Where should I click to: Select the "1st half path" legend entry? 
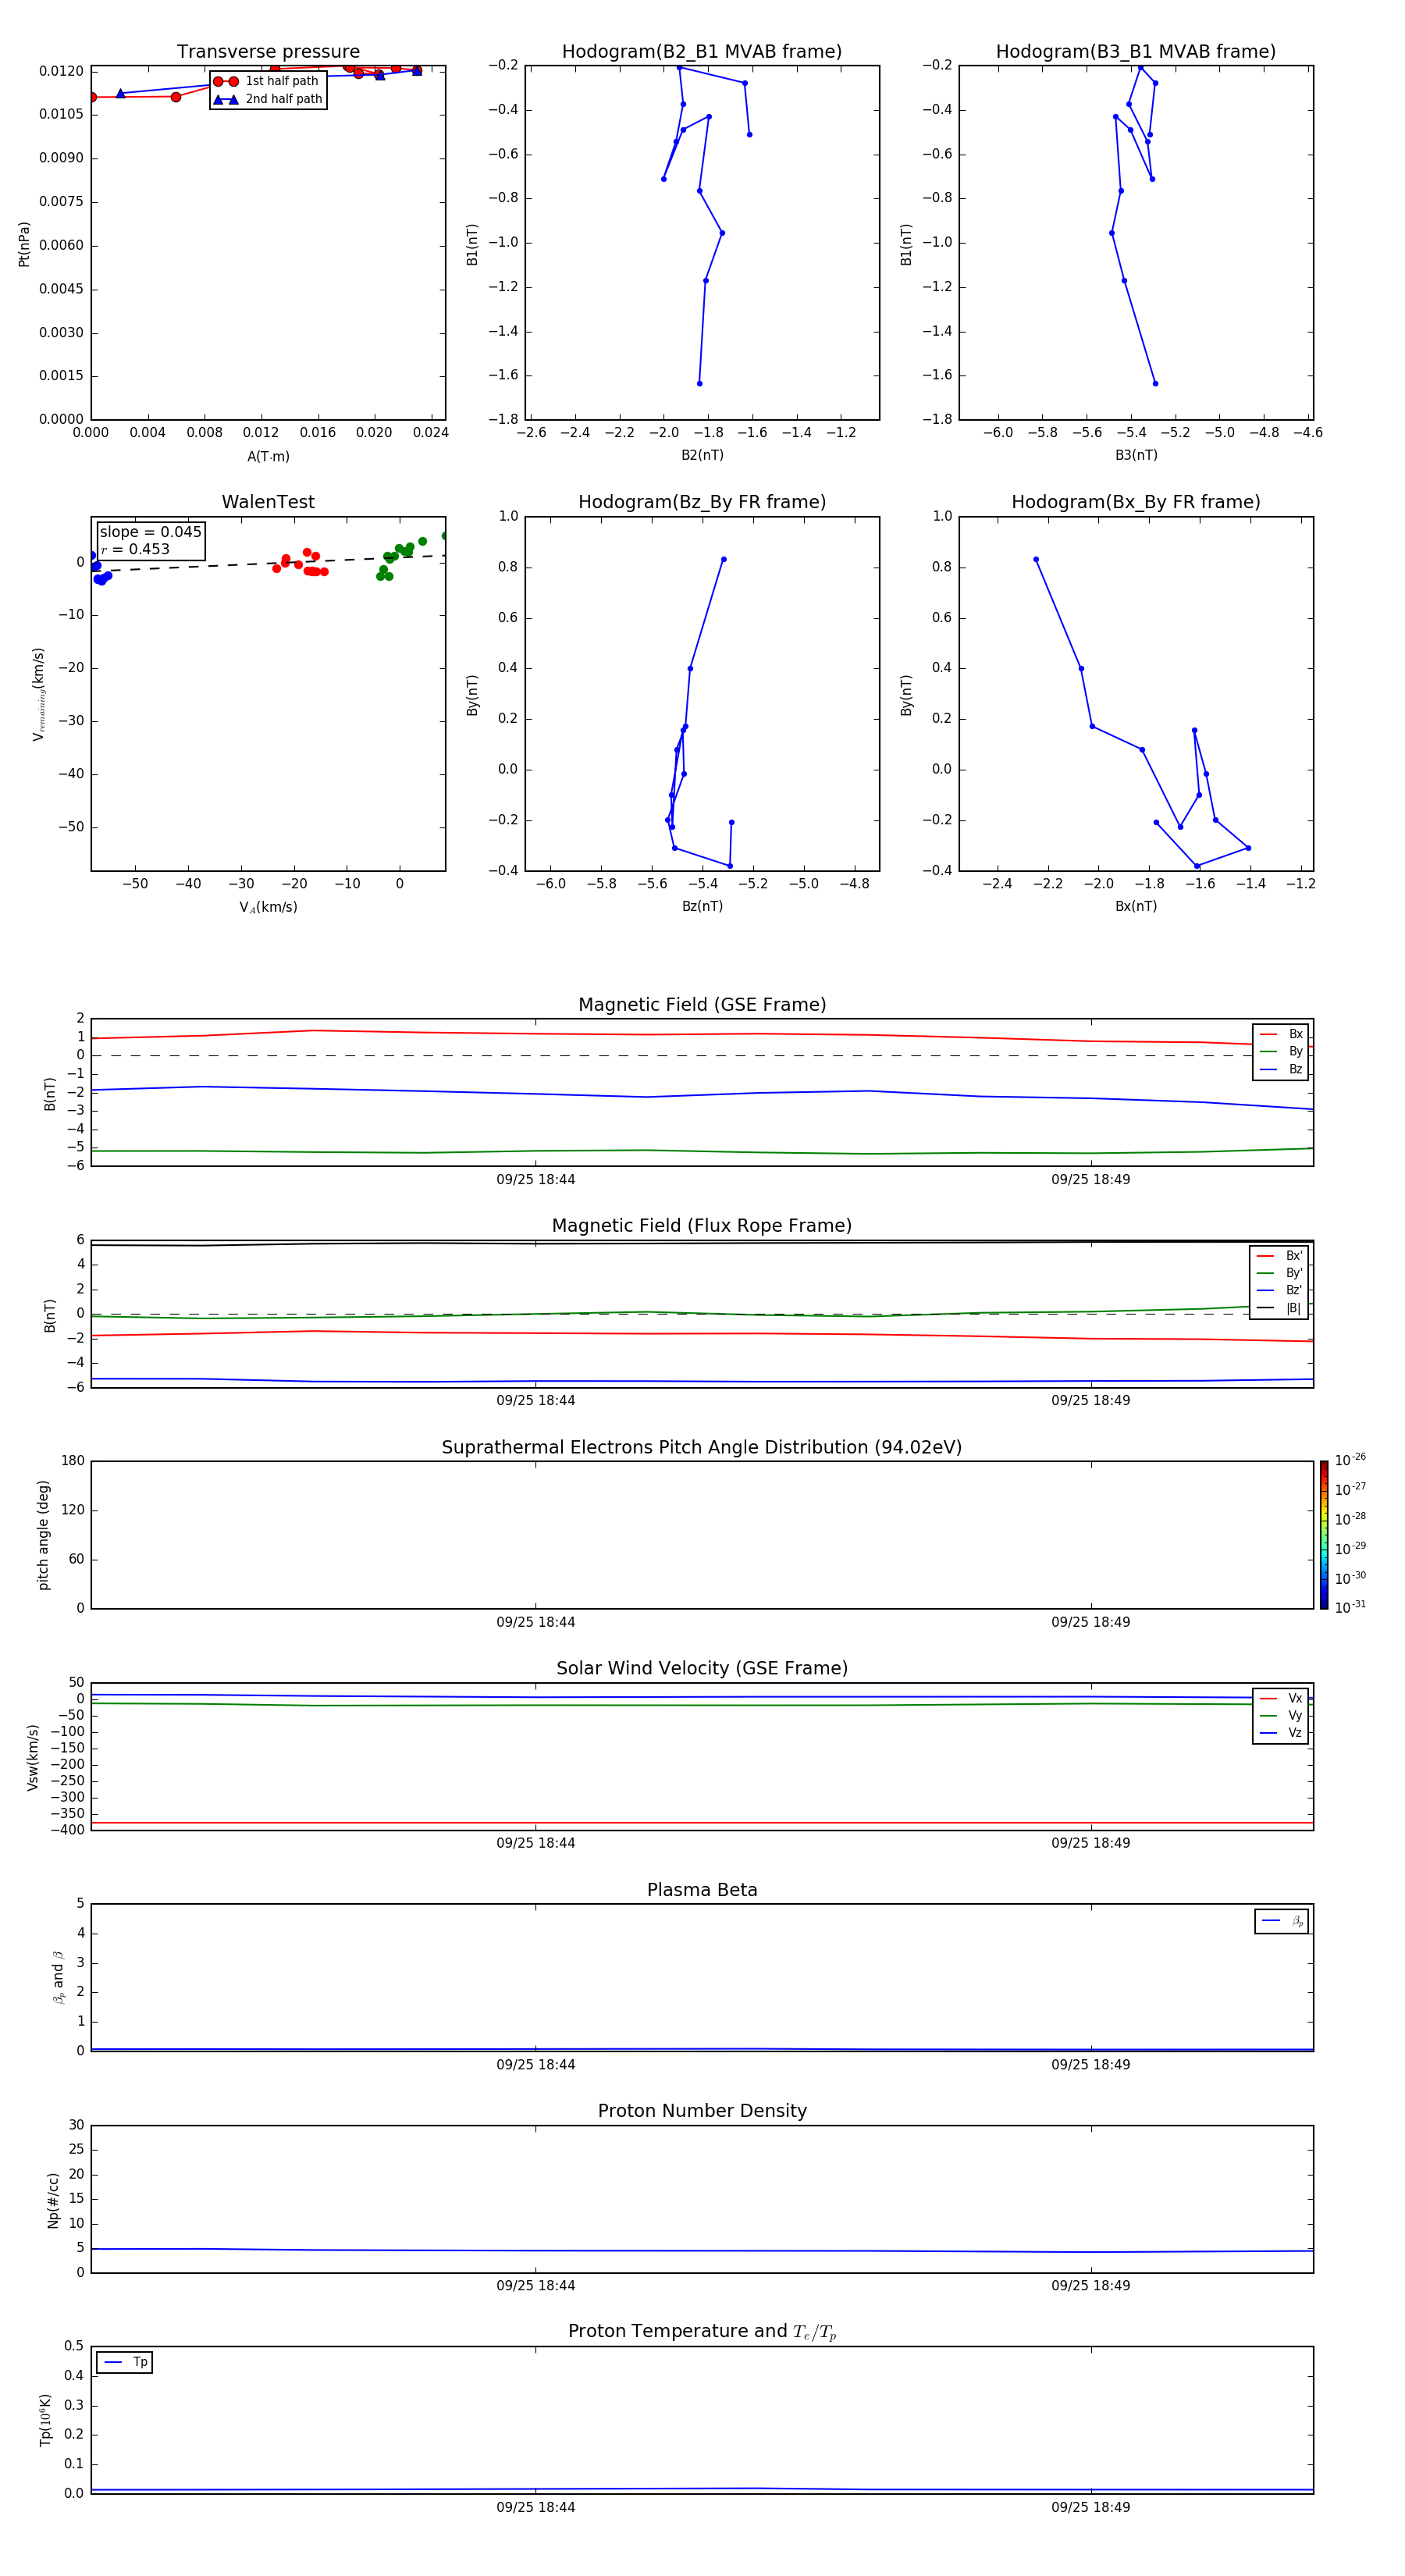(266, 81)
